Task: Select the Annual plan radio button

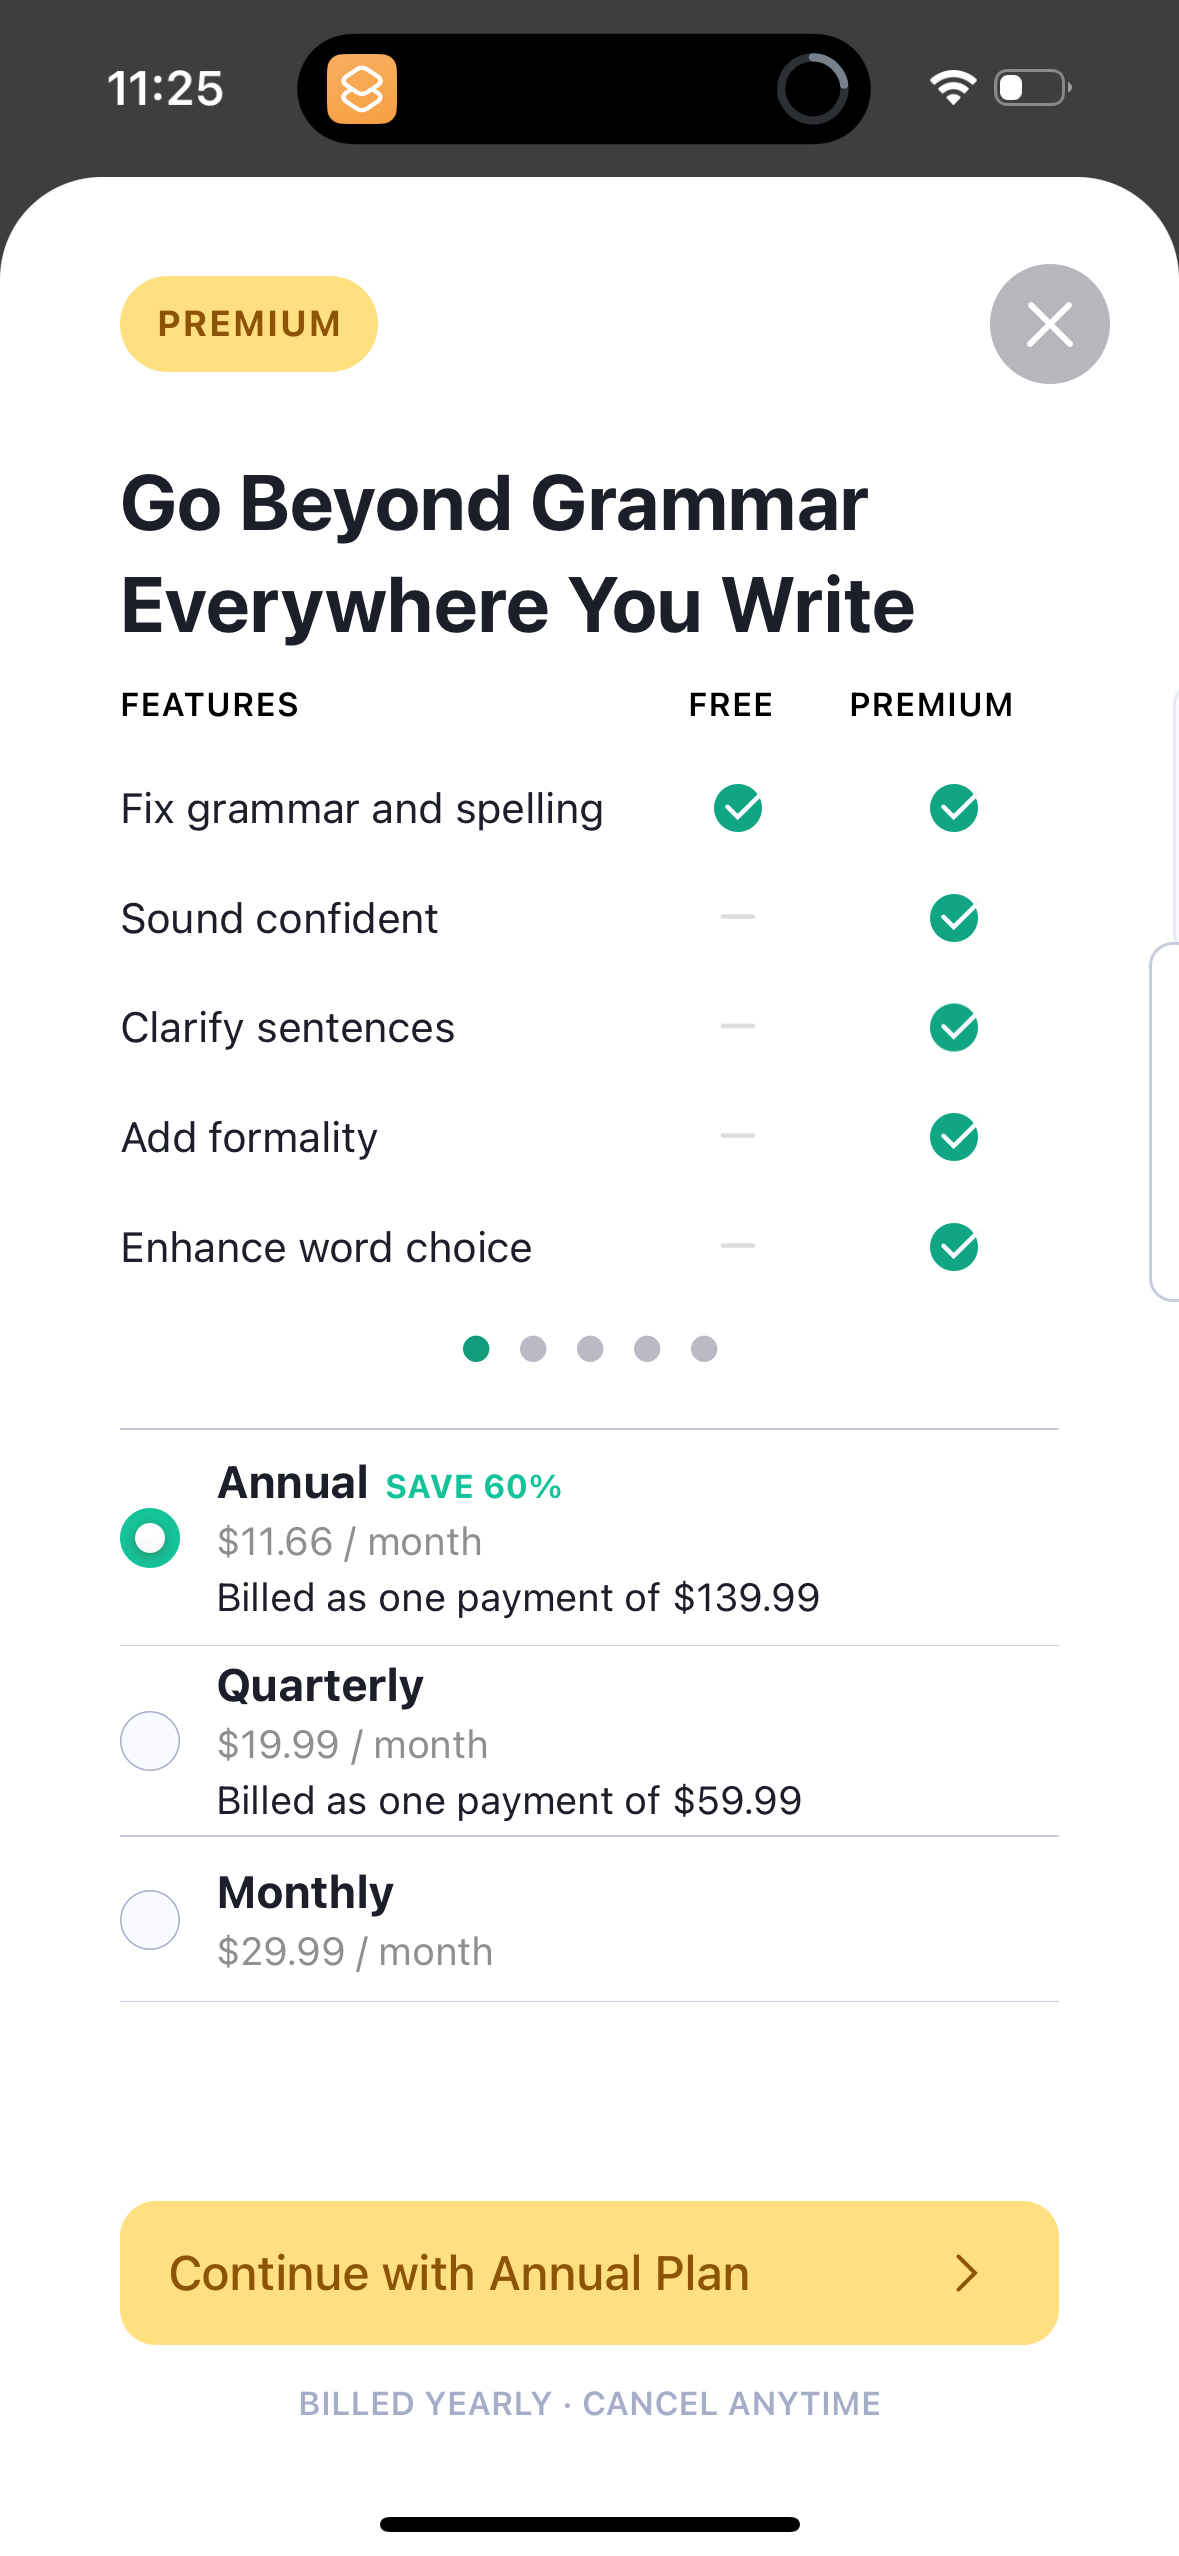Action: (x=149, y=1537)
